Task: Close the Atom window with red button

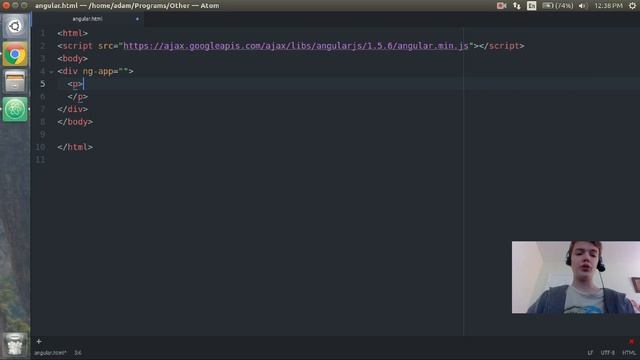Action: coord(6,5)
